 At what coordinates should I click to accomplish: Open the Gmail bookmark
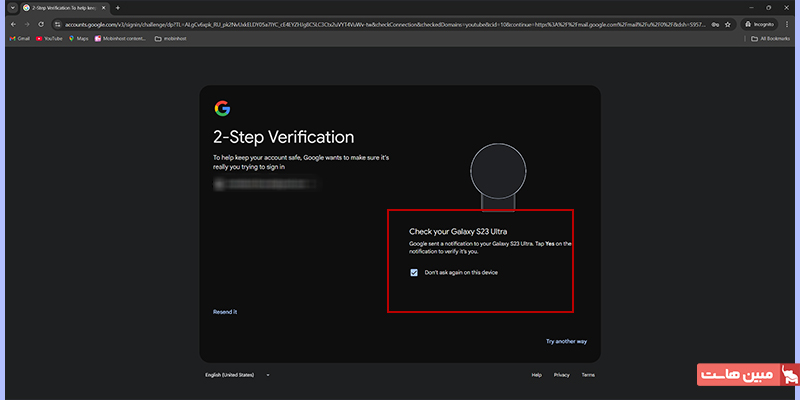19,38
